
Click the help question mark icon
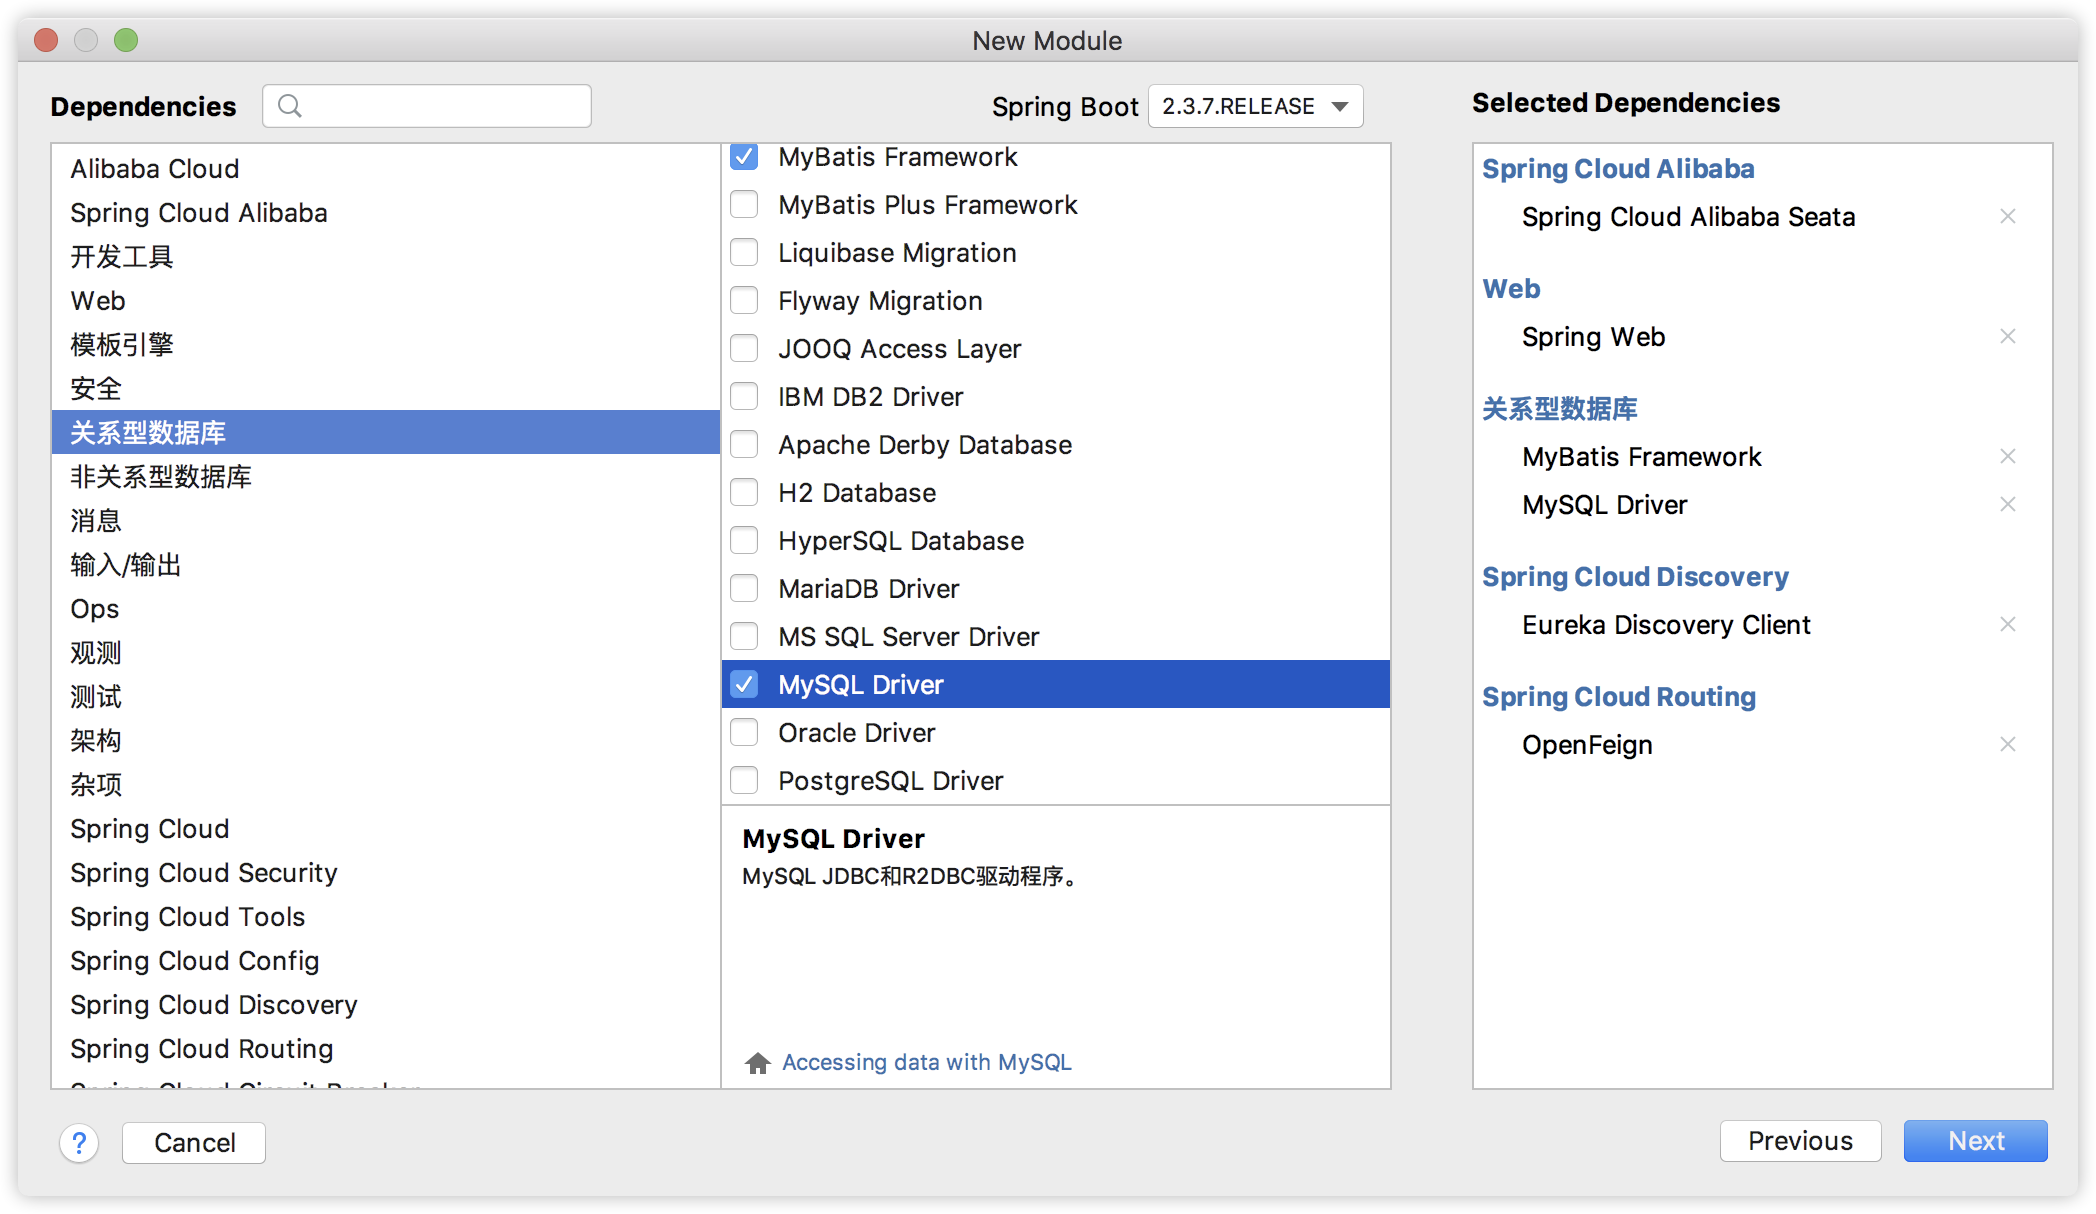[x=79, y=1142]
